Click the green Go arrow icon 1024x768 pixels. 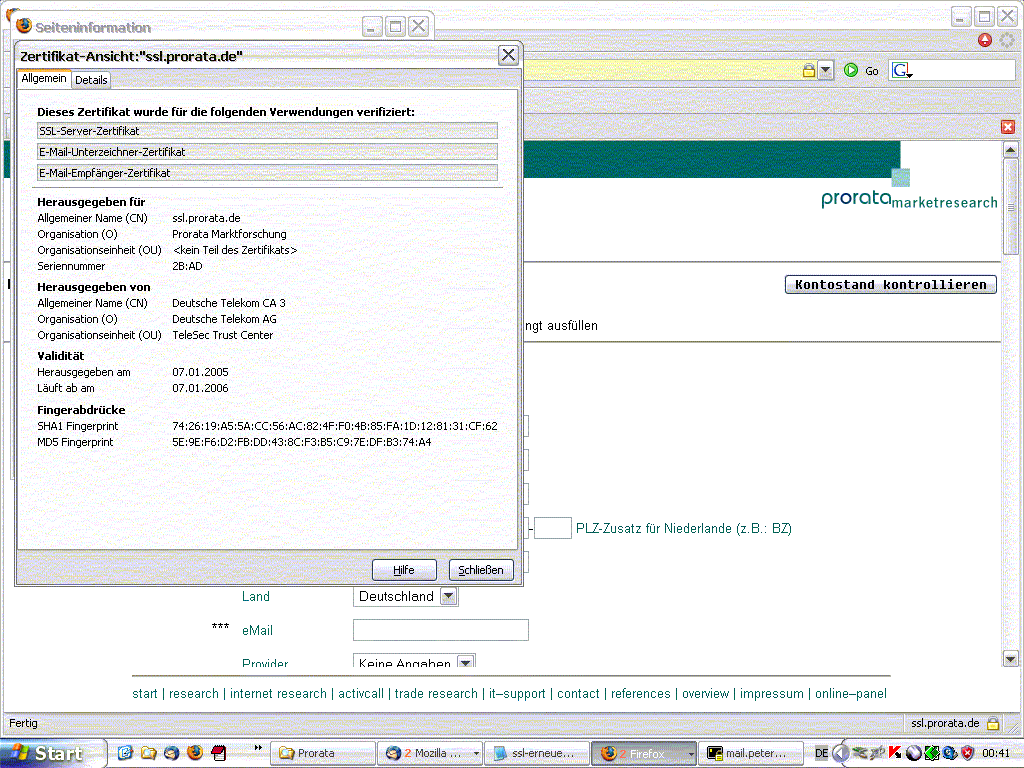coord(851,70)
